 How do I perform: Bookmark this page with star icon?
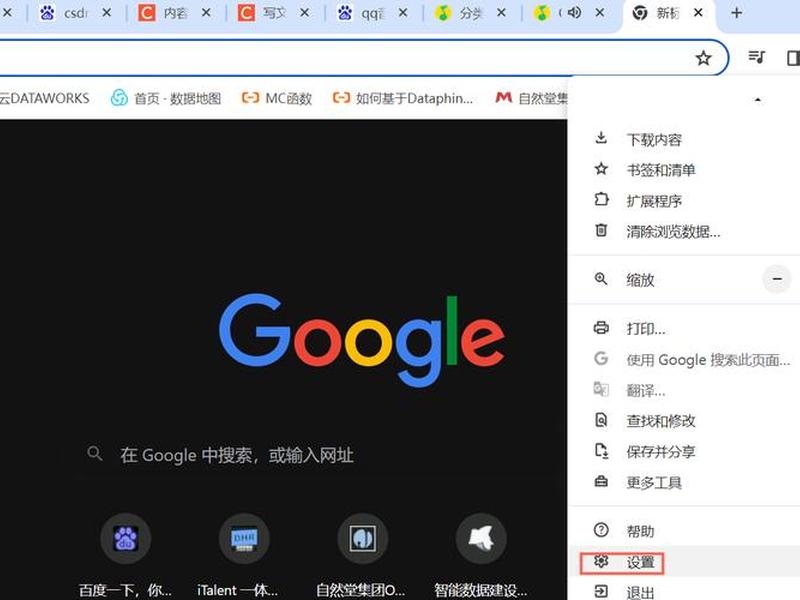[x=704, y=58]
